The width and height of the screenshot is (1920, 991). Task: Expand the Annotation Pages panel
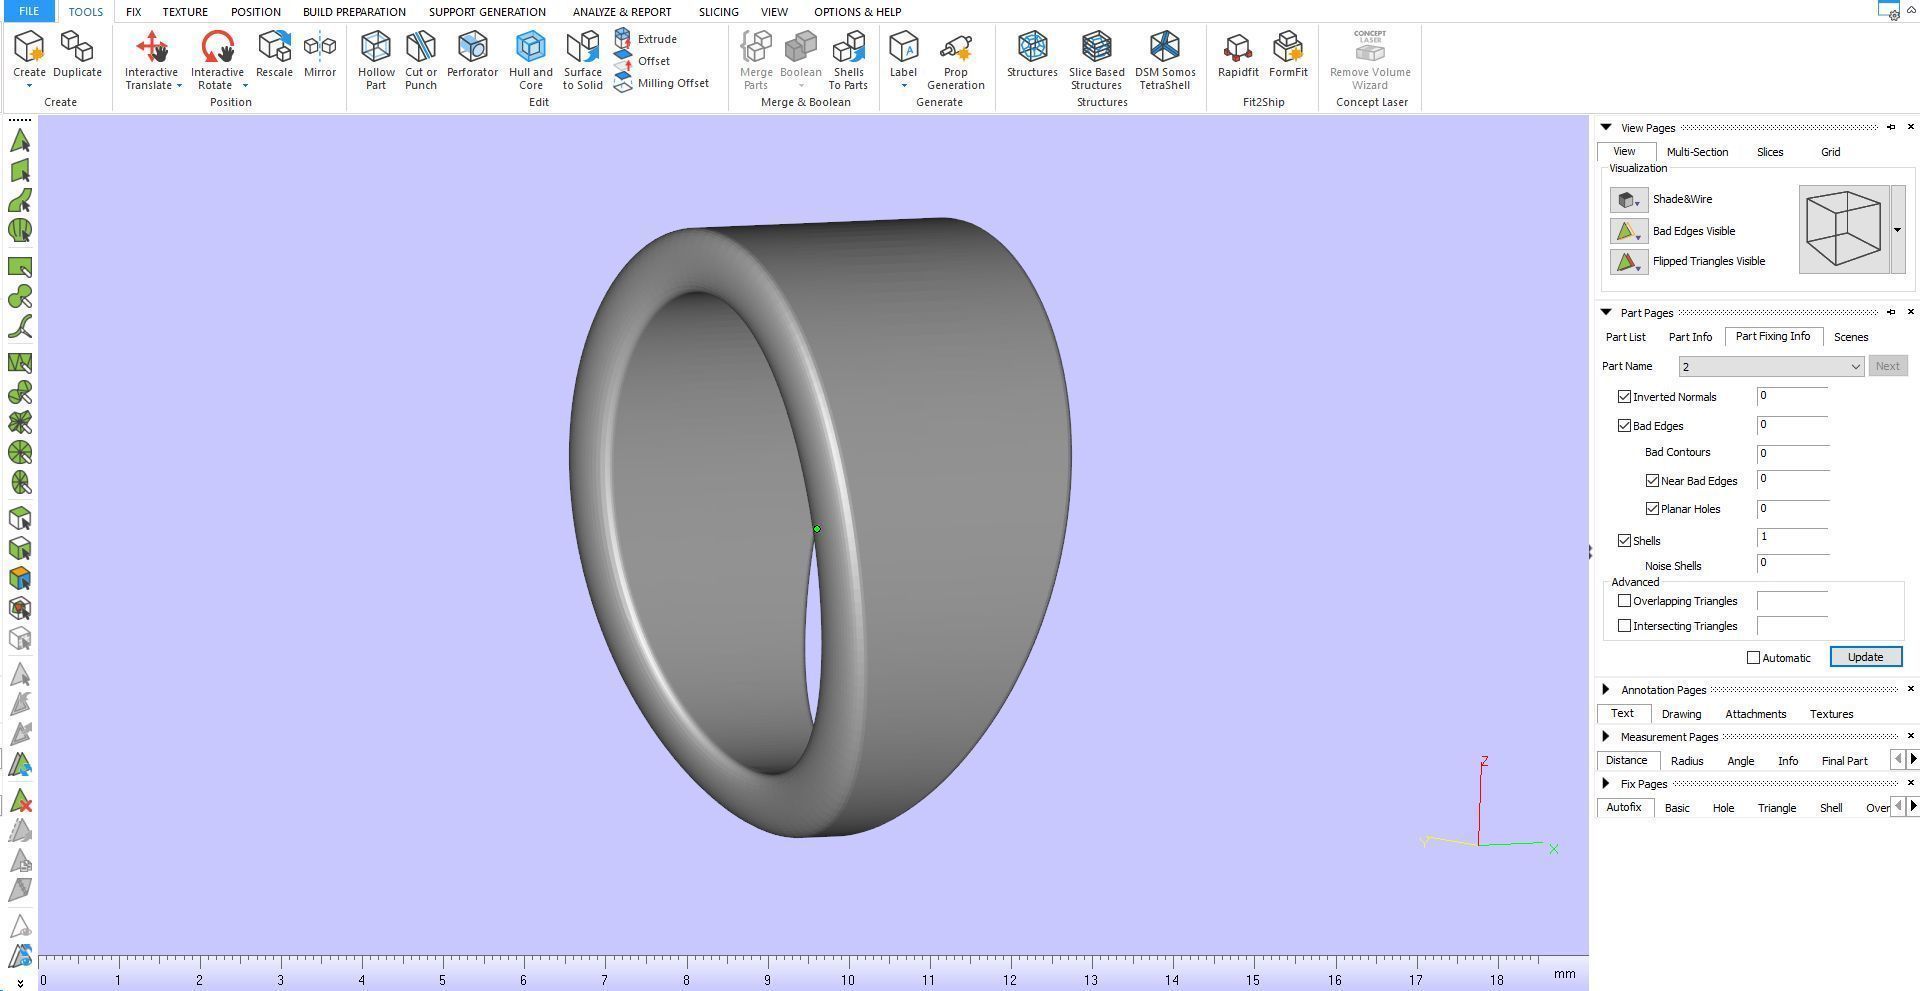coord(1606,690)
